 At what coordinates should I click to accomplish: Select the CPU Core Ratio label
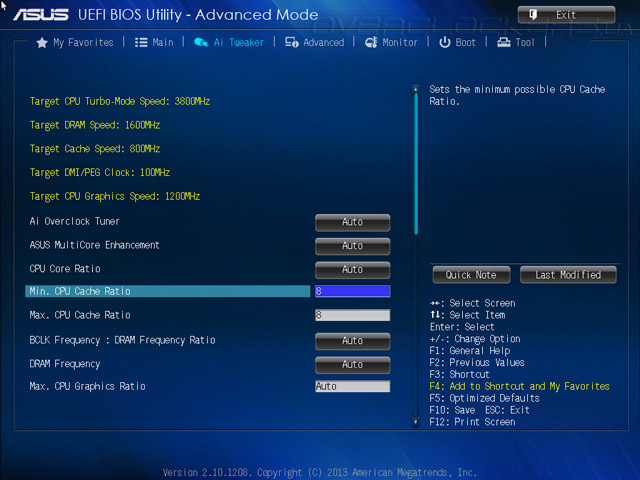65,269
